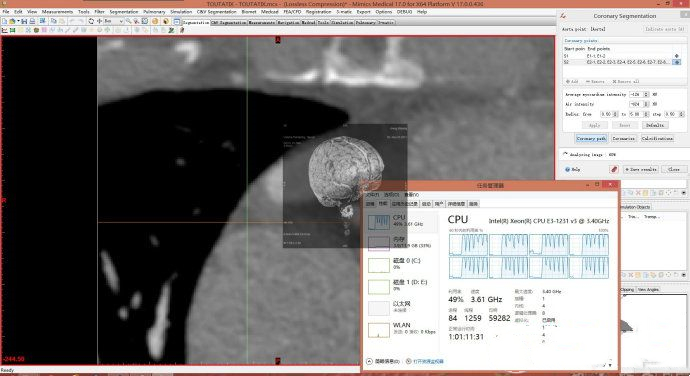
Task: Click the pan tool icon next to rotate
Action: click(99, 21)
